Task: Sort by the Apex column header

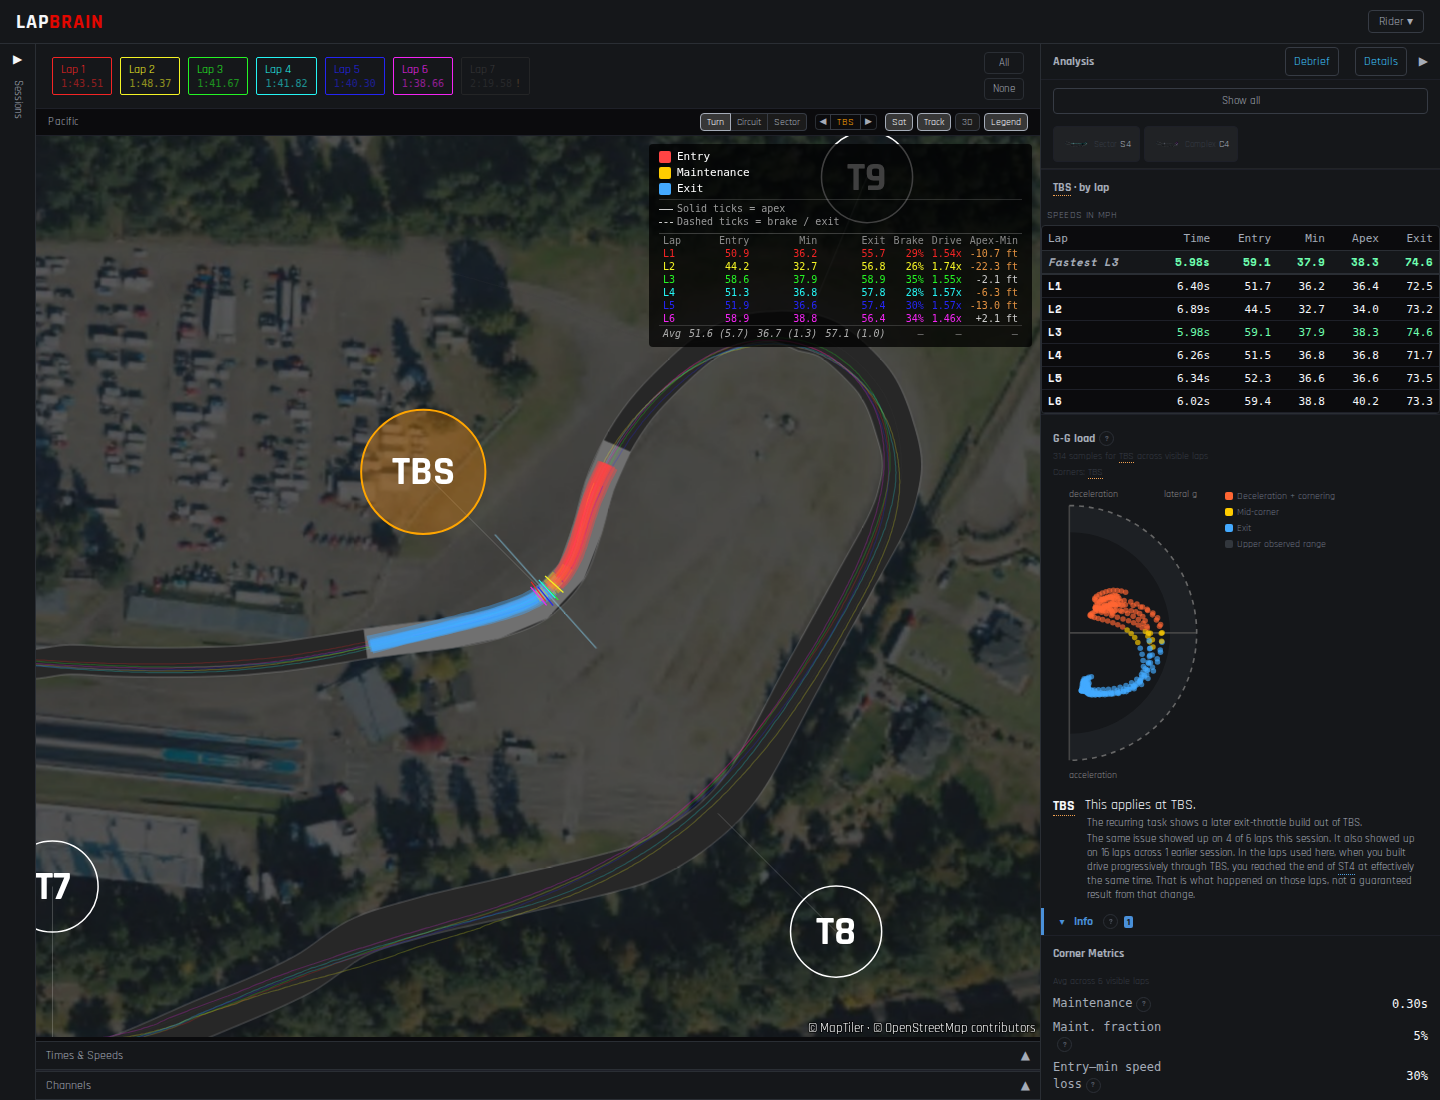Action: click(1365, 239)
